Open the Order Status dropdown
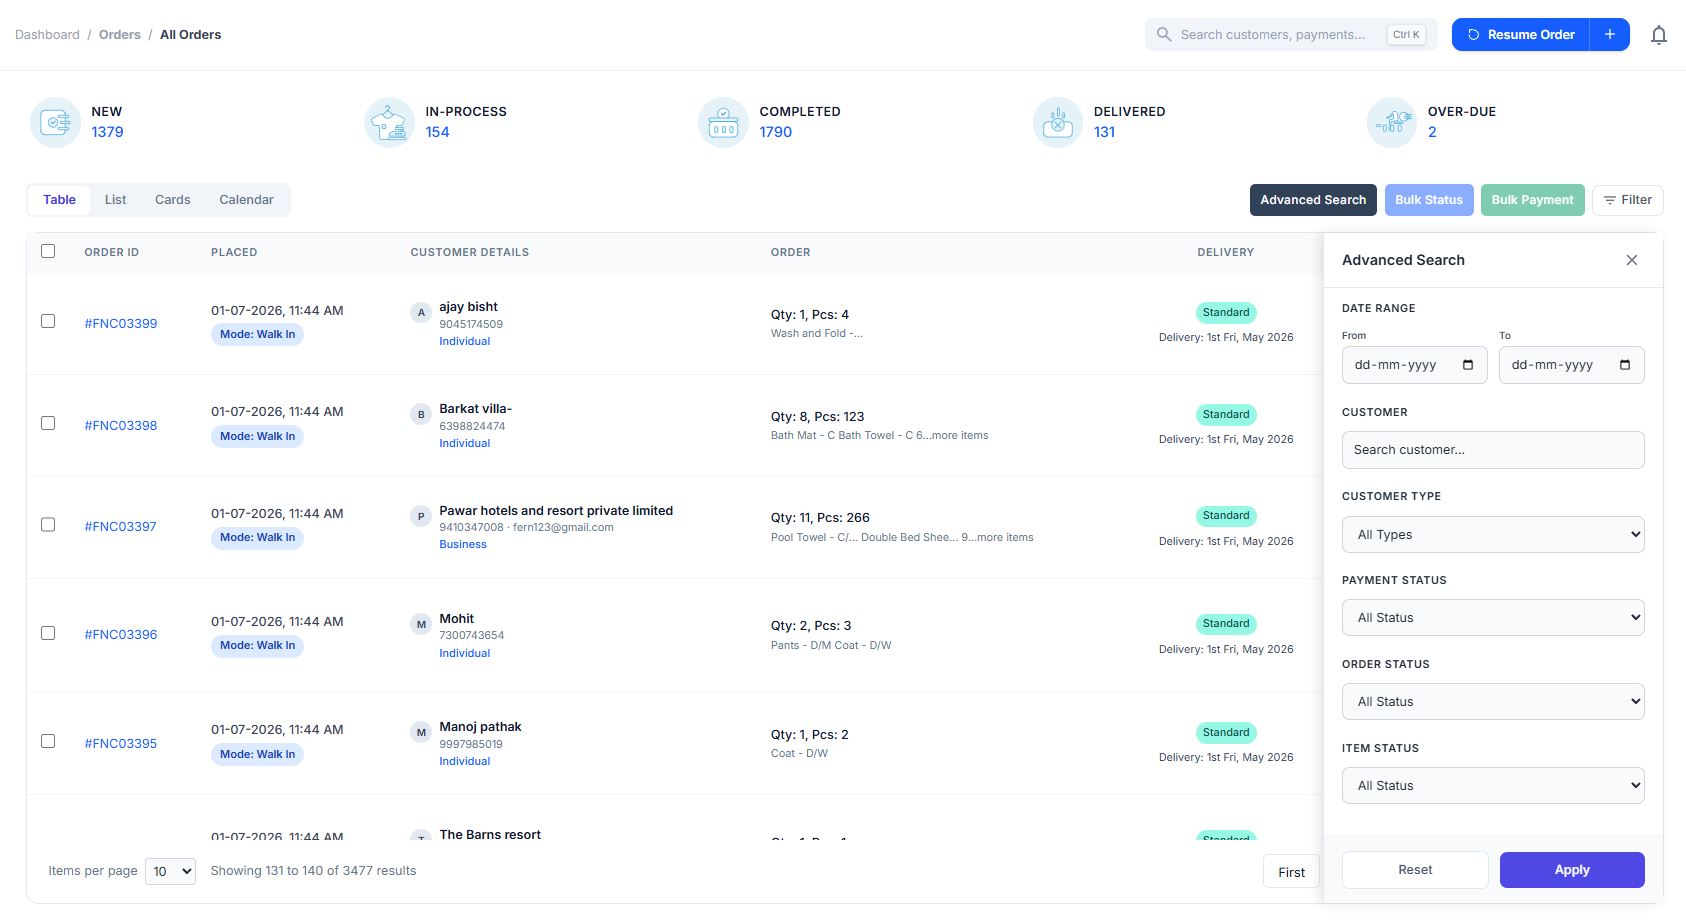Viewport: 1686px width, 923px height. click(1493, 702)
